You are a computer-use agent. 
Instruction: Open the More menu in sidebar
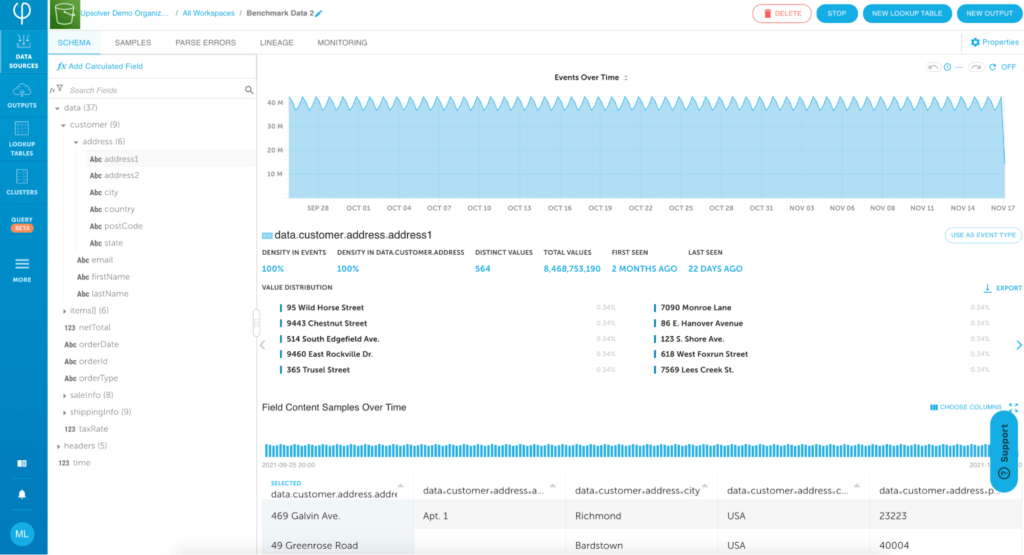(x=22, y=270)
